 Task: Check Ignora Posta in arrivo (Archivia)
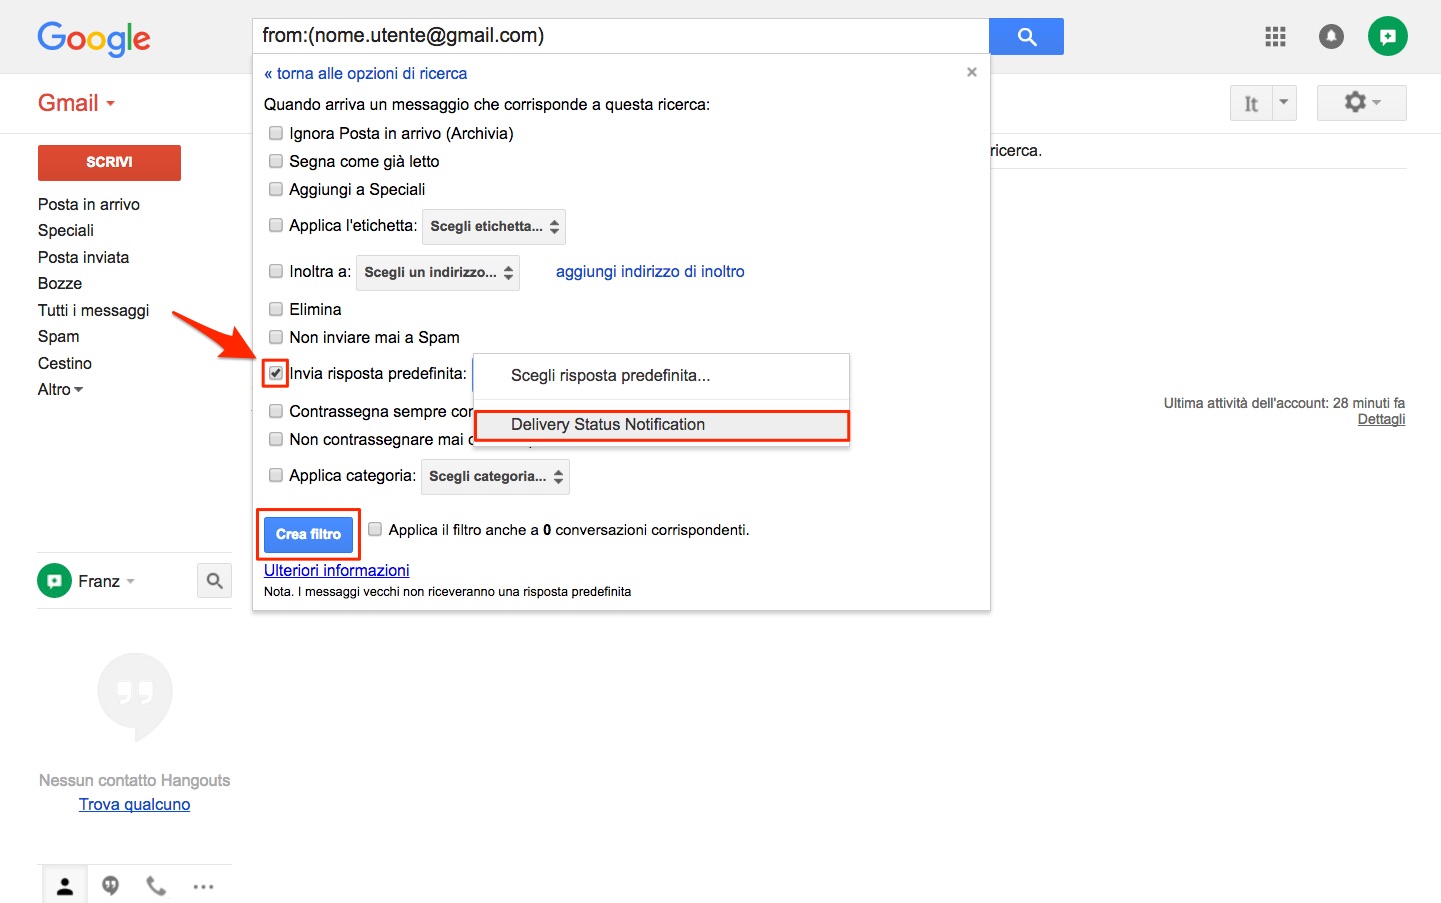(x=276, y=133)
